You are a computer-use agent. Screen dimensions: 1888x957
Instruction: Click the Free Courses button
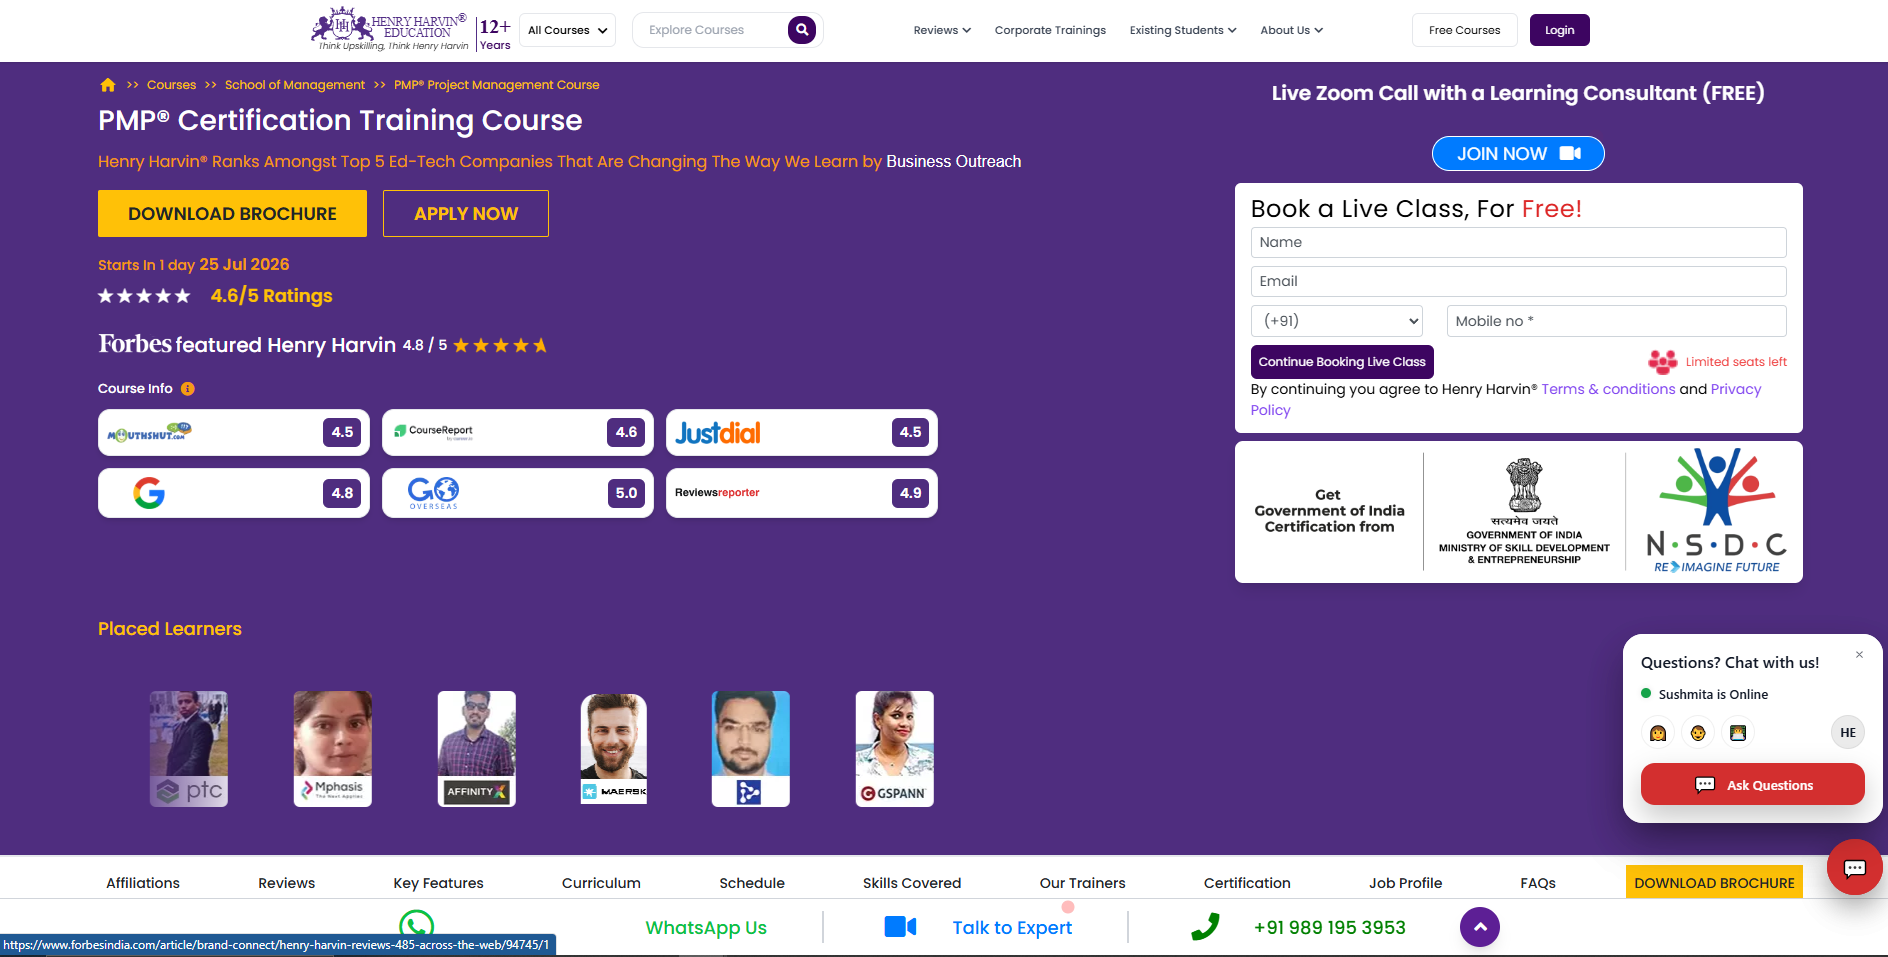coord(1464,30)
